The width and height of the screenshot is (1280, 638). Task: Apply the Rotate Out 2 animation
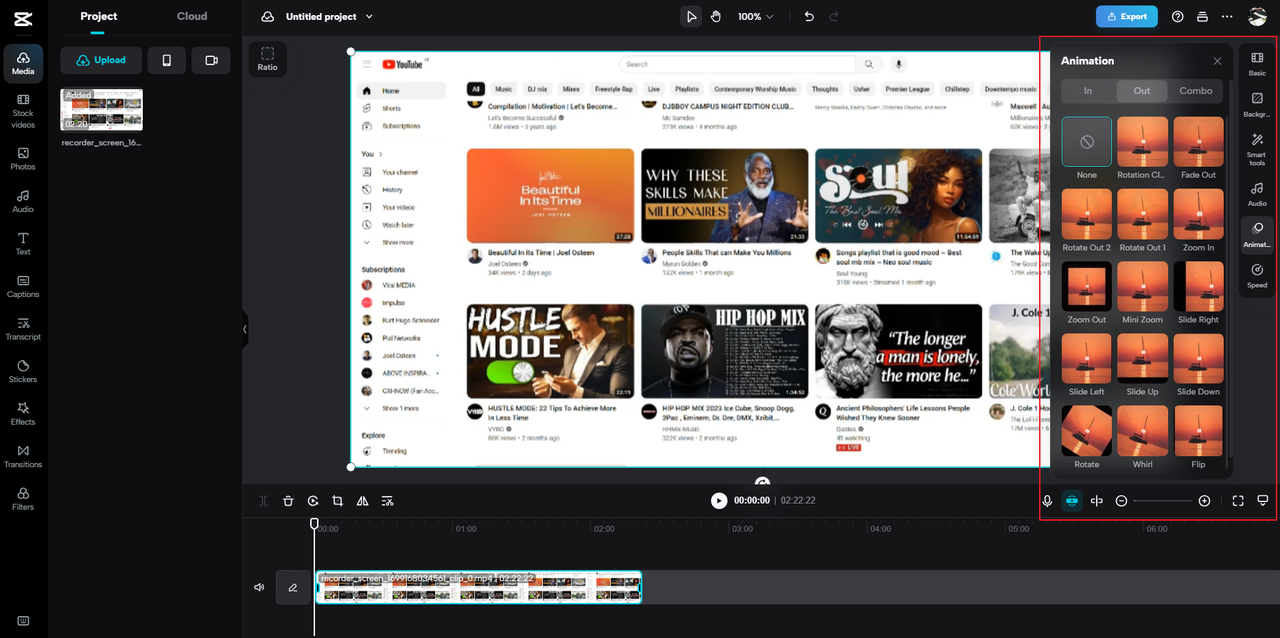click(x=1087, y=214)
